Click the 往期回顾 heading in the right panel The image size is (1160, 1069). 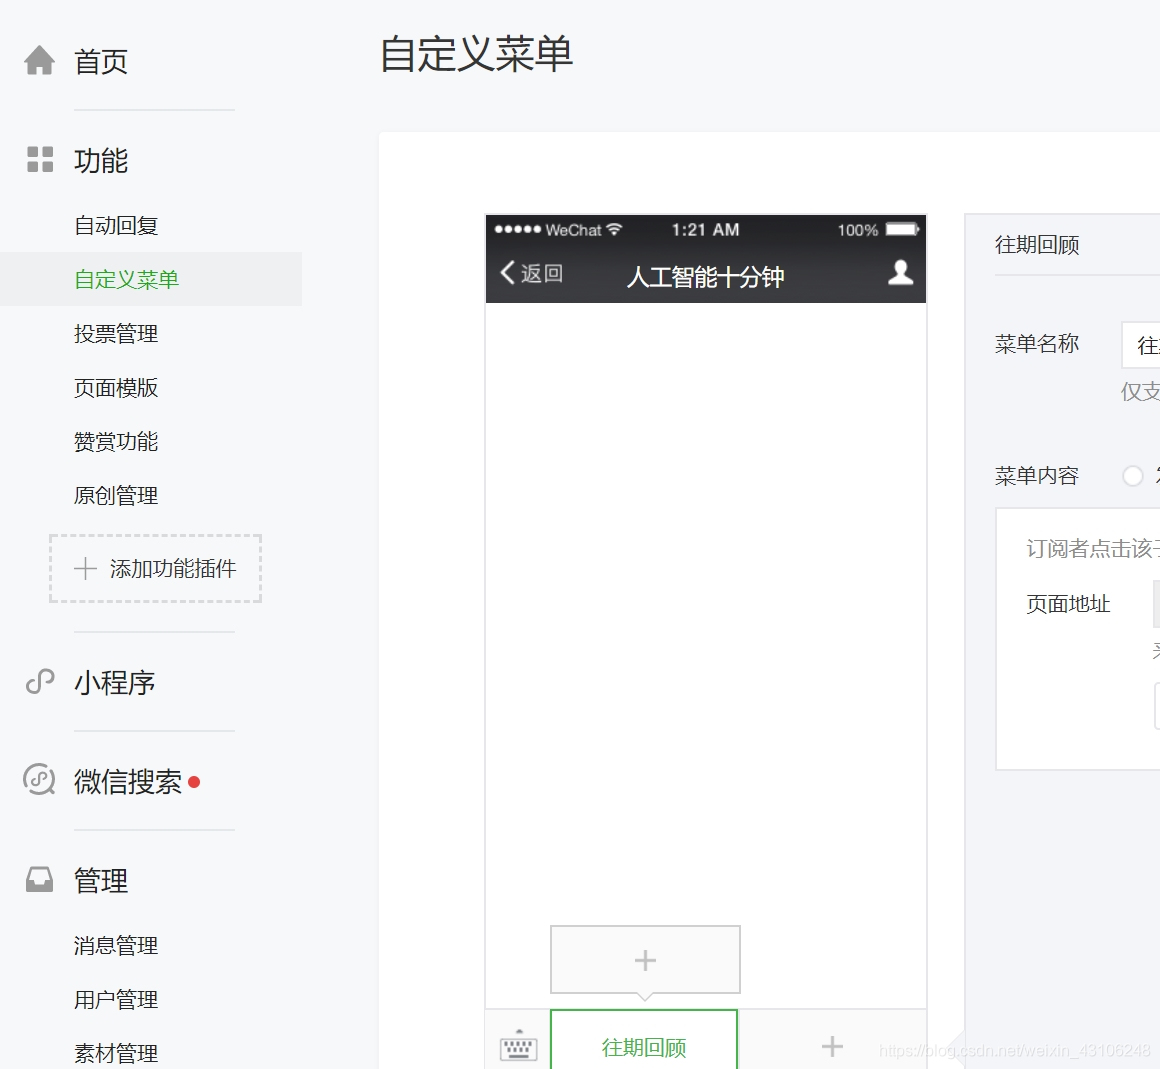[x=1037, y=244]
